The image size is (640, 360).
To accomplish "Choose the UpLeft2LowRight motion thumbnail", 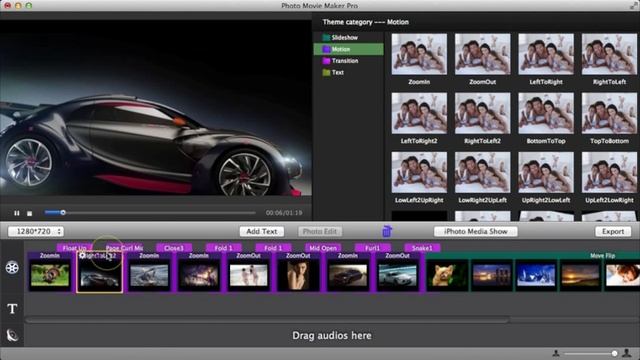I will (609, 172).
